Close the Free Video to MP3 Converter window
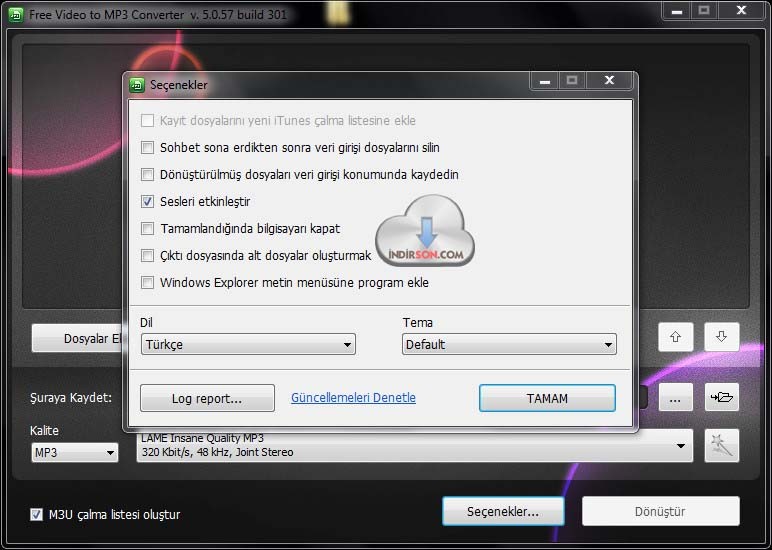Image resolution: width=772 pixels, height=550 pixels. (x=741, y=10)
